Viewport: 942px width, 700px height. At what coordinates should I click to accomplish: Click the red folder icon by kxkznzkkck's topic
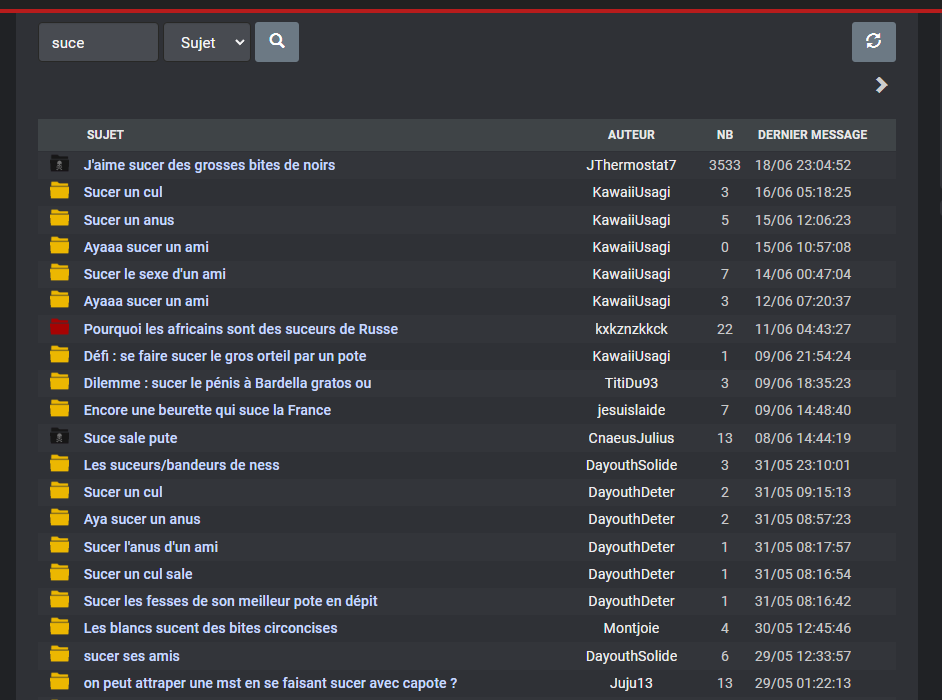pyautogui.click(x=59, y=327)
